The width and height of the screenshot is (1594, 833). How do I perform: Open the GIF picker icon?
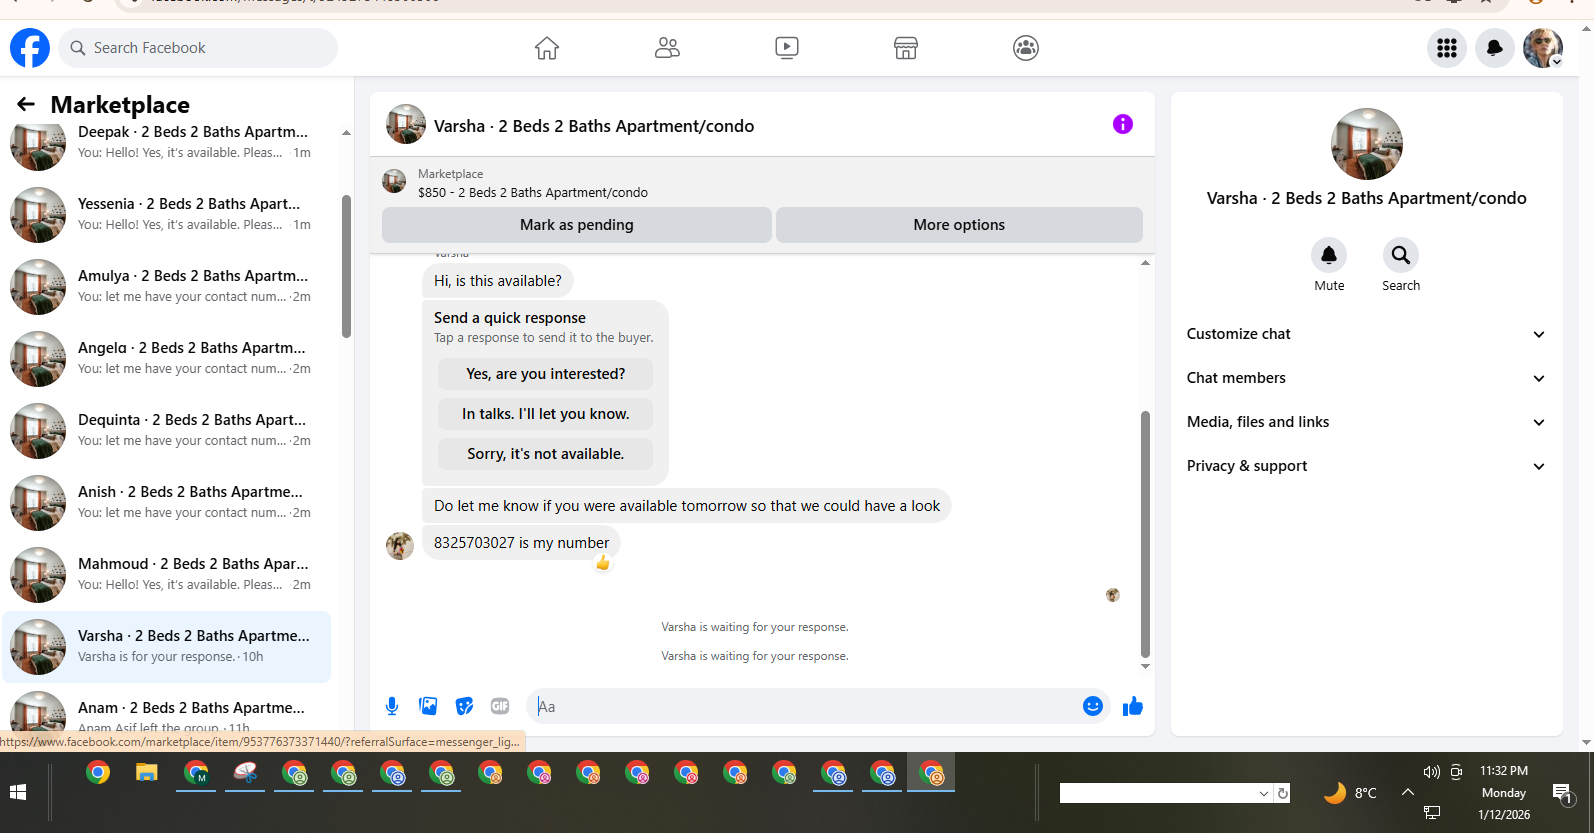pos(500,706)
